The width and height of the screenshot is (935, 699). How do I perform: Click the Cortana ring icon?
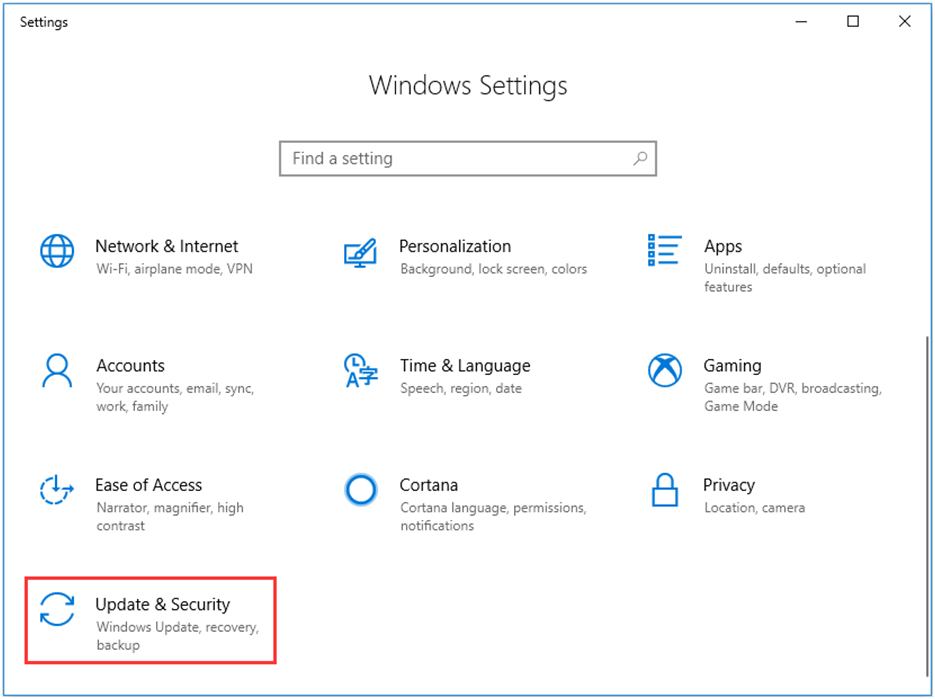pyautogui.click(x=361, y=490)
